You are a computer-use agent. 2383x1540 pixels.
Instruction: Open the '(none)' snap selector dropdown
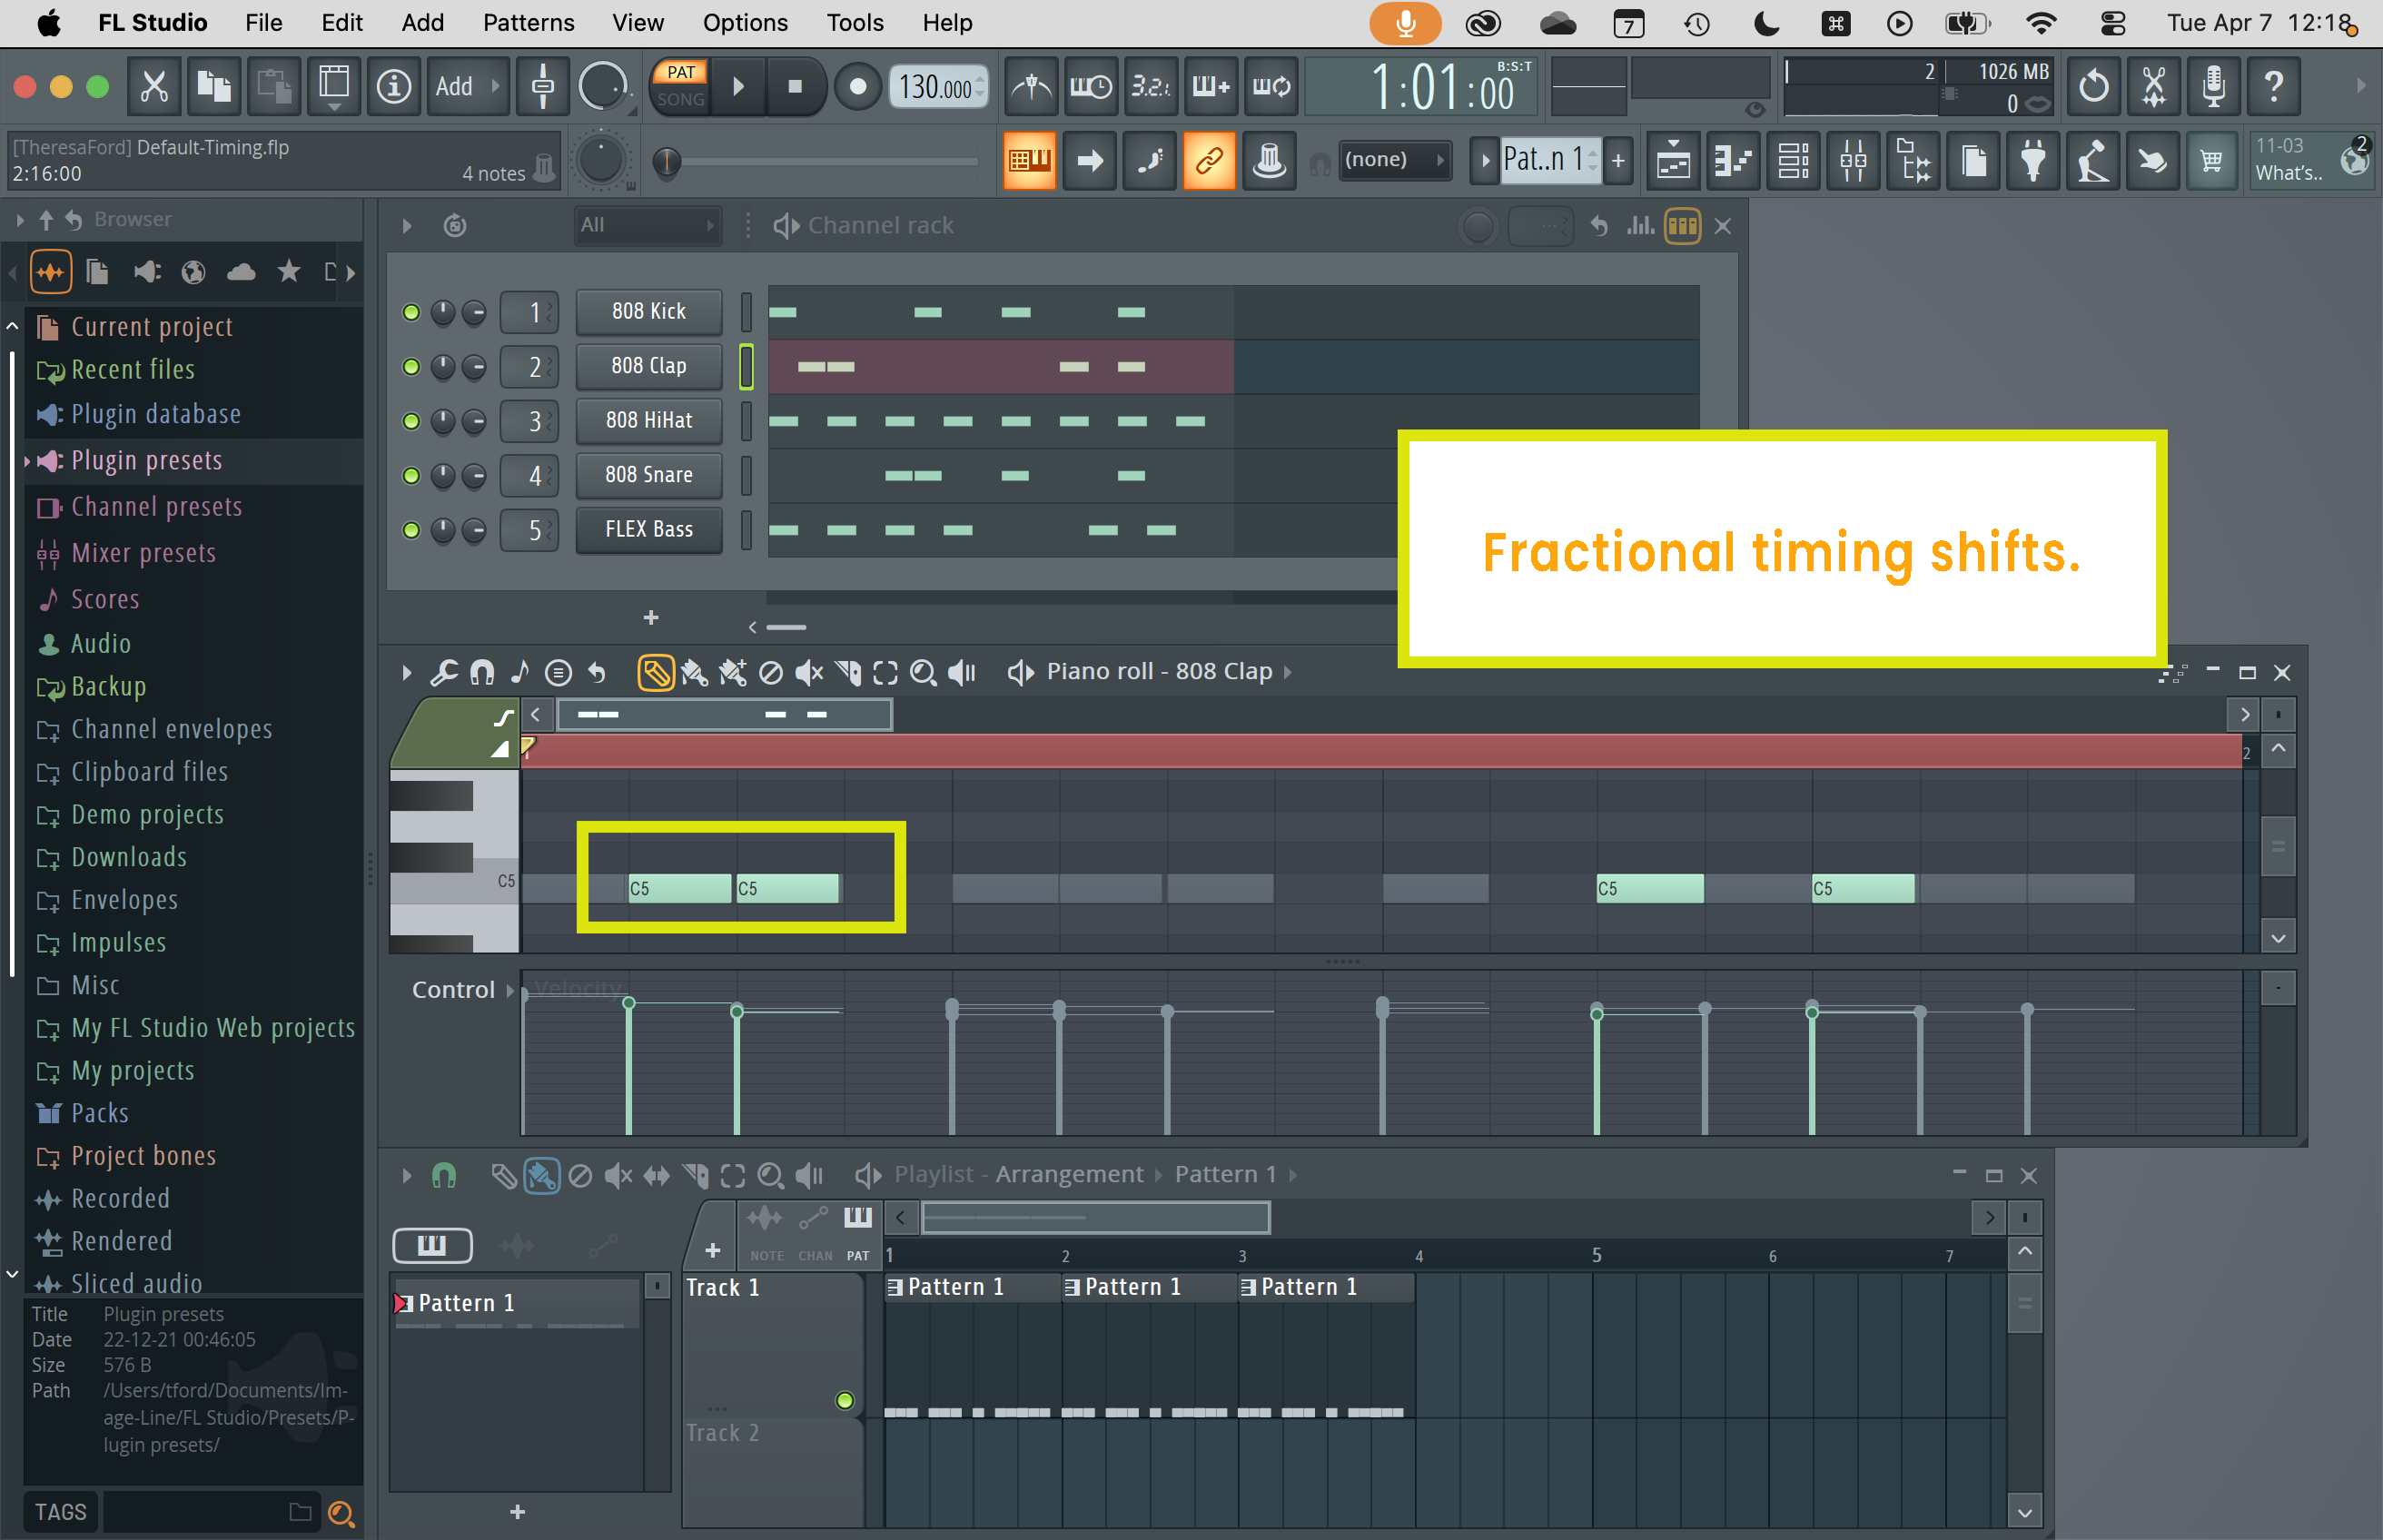(x=1394, y=159)
